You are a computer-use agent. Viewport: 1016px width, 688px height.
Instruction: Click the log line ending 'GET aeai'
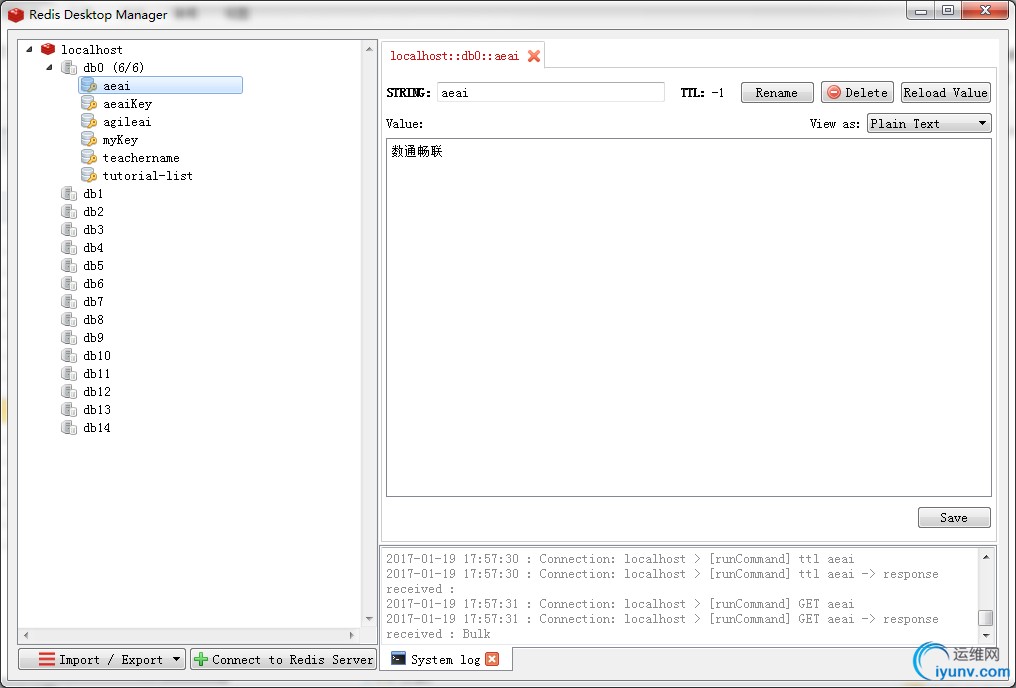pos(620,604)
